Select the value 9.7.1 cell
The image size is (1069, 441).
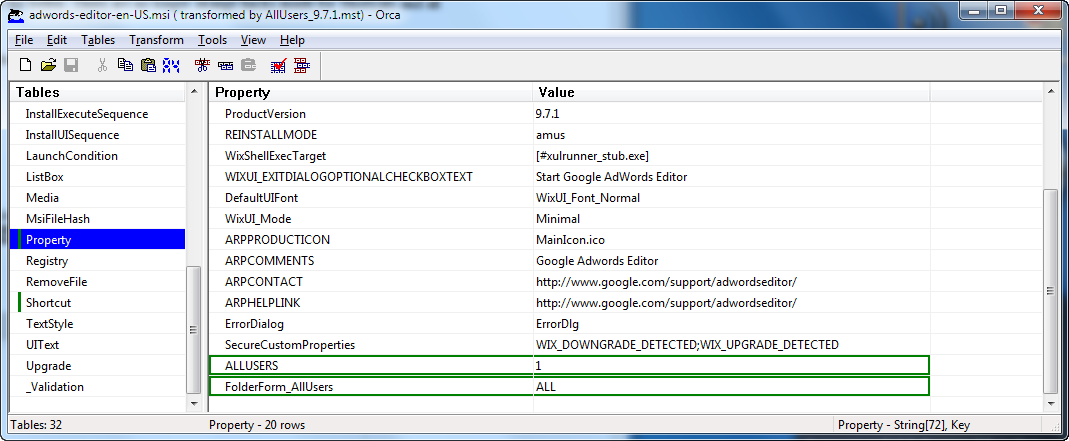click(732, 114)
